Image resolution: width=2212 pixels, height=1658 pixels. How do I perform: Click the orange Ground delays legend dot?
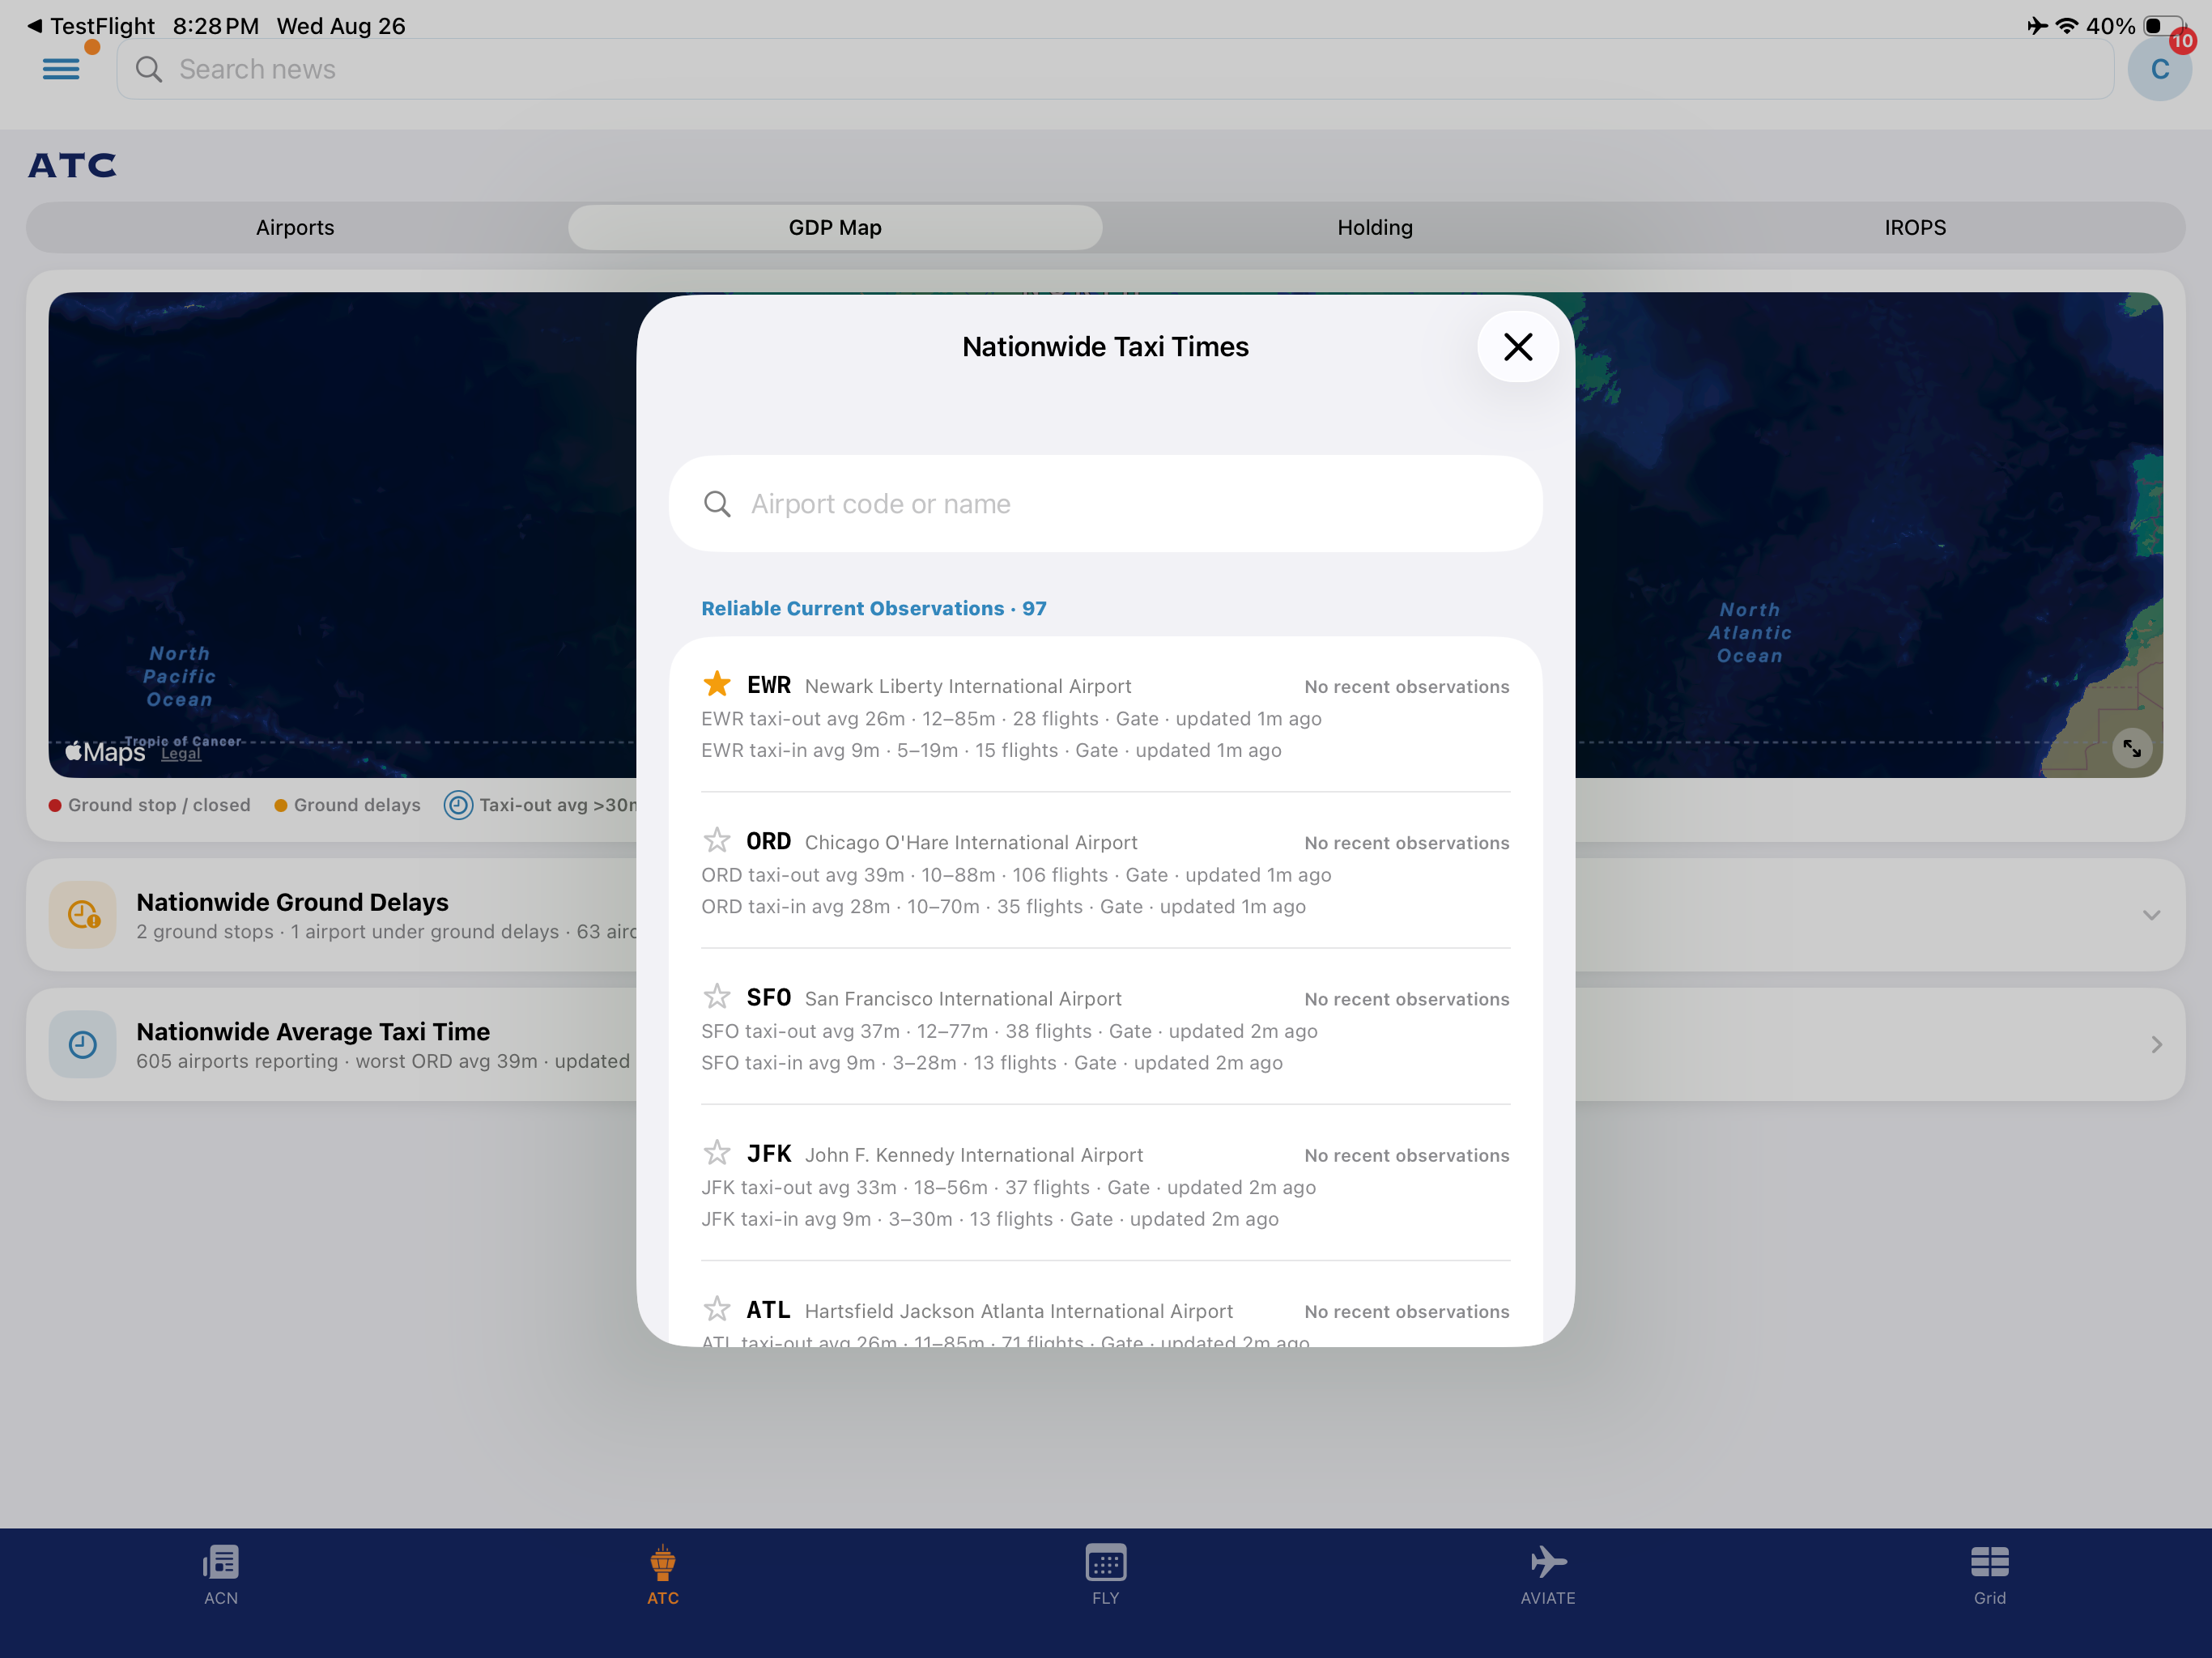281,805
